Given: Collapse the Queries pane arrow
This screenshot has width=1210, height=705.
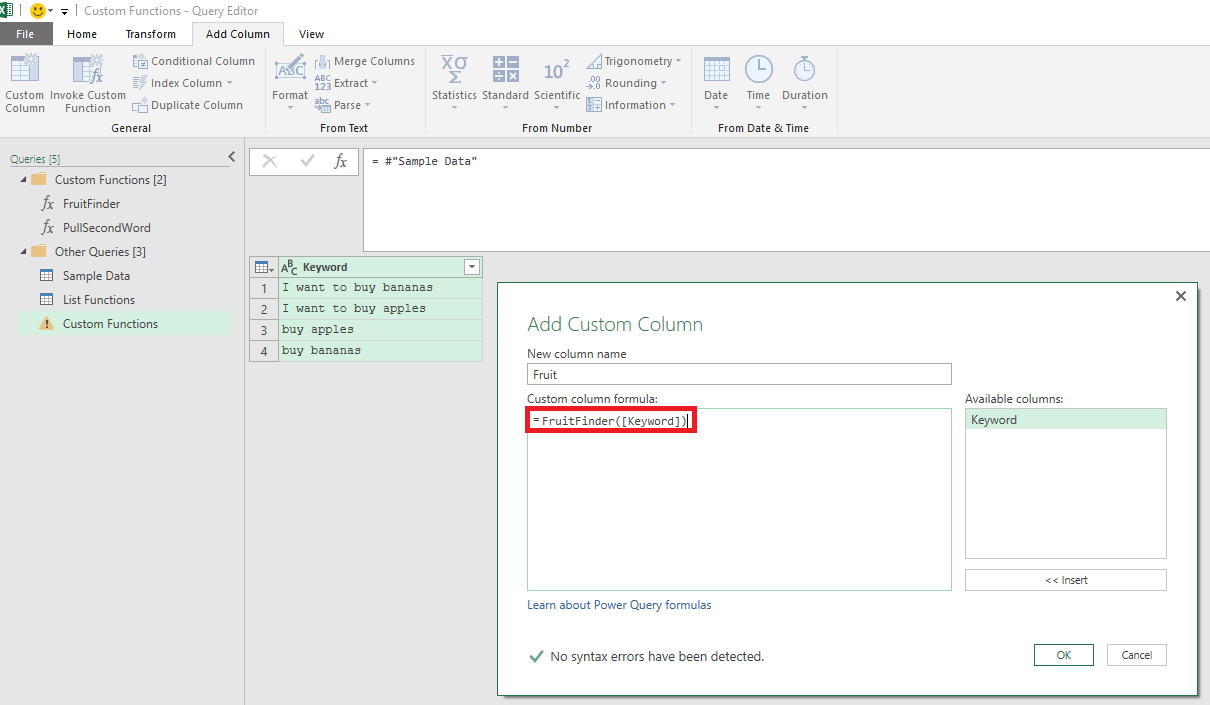Looking at the screenshot, I should pos(232,157).
